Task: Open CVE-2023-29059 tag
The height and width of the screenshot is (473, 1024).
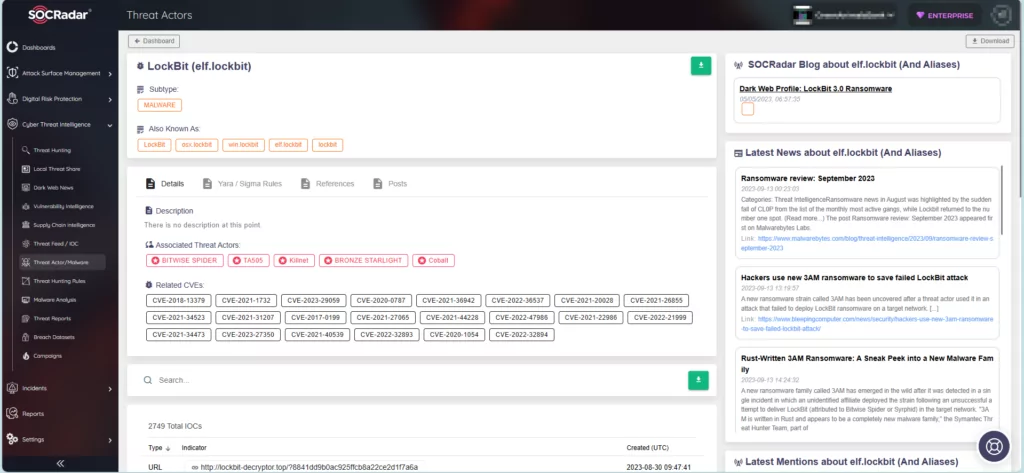Action: [313, 301]
